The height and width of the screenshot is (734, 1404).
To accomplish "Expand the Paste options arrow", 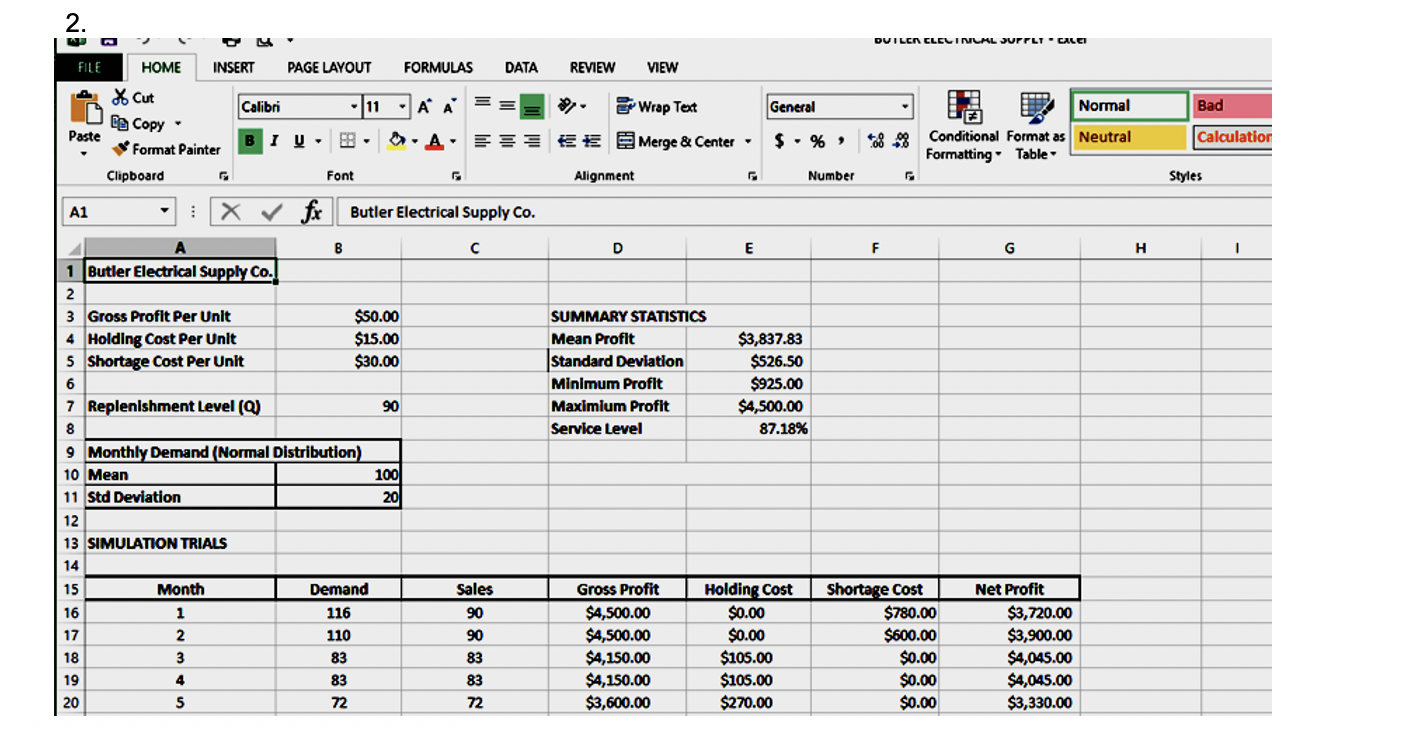I will (x=84, y=153).
